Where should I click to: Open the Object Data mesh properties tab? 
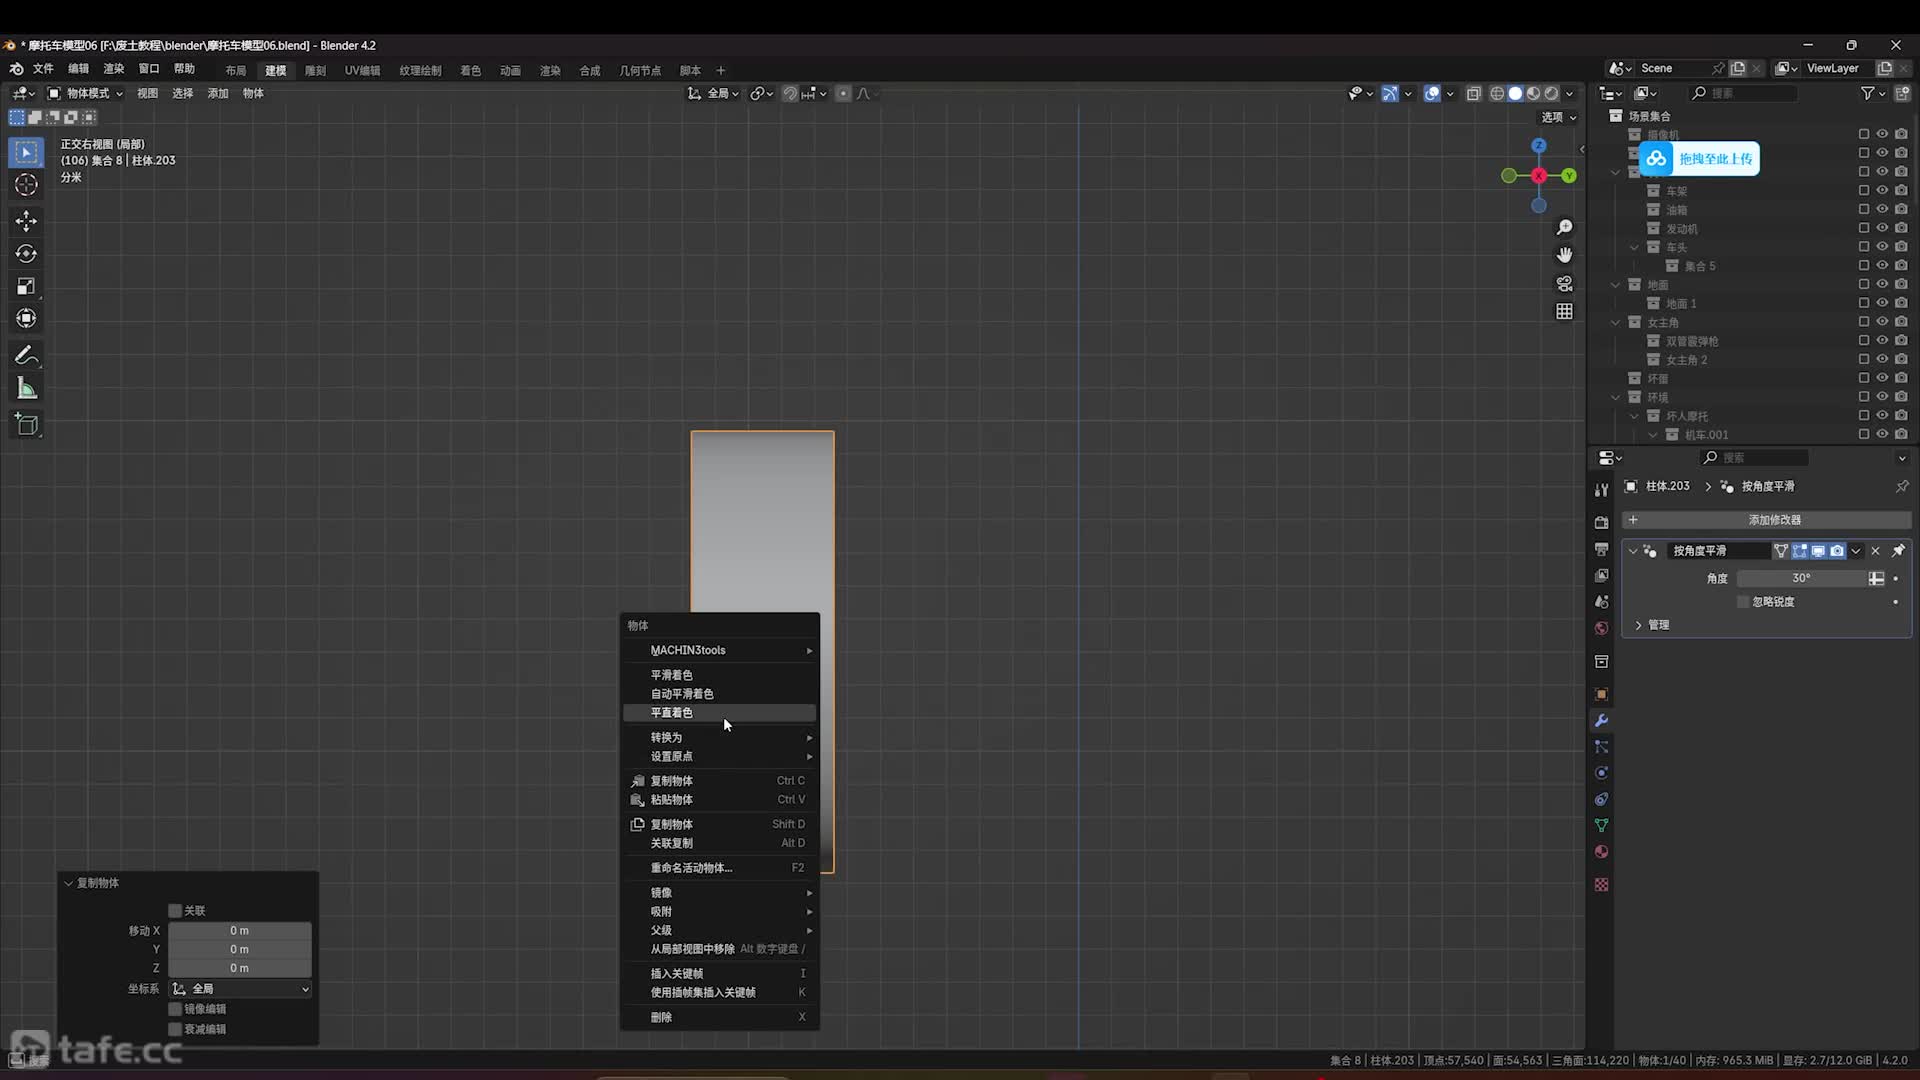(1601, 825)
